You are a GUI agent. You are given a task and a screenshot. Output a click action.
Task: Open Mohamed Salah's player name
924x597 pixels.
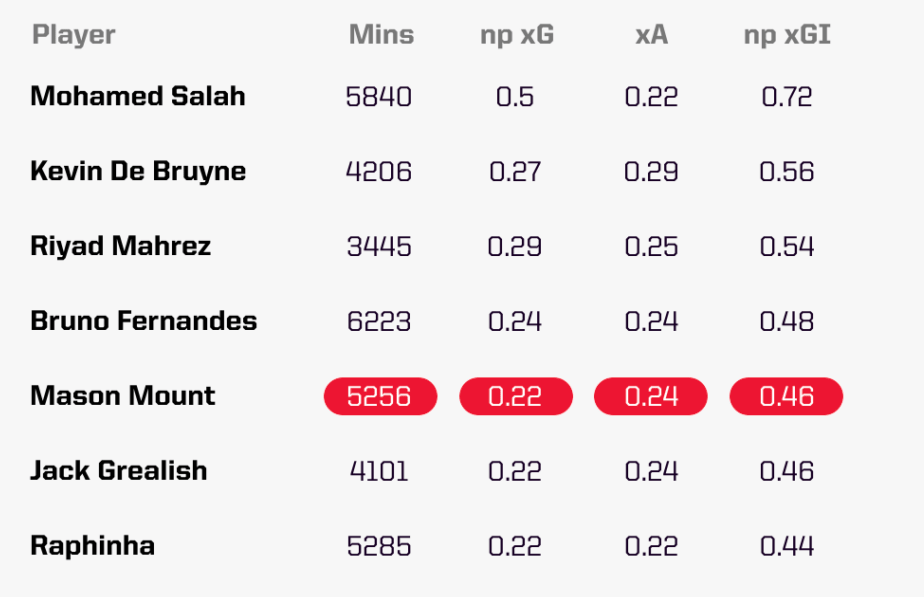138,96
